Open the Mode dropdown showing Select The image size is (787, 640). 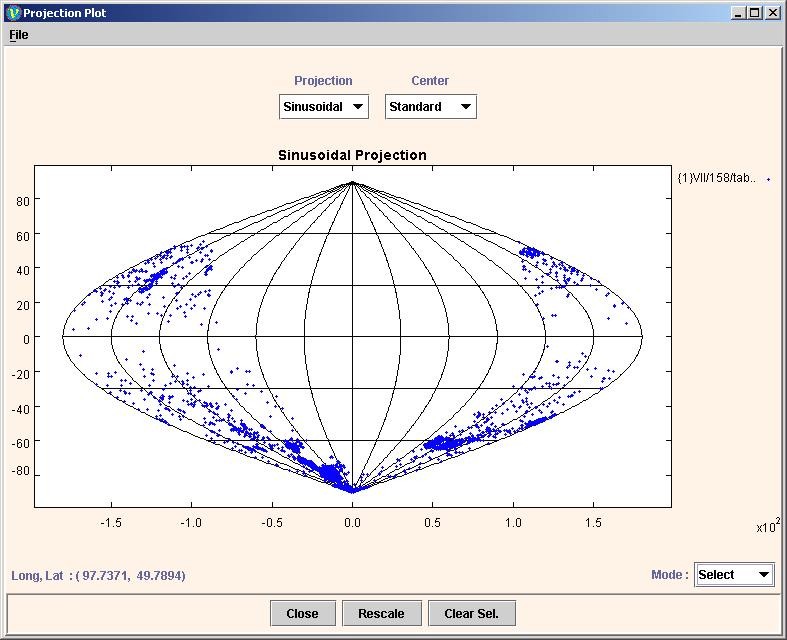[734, 574]
